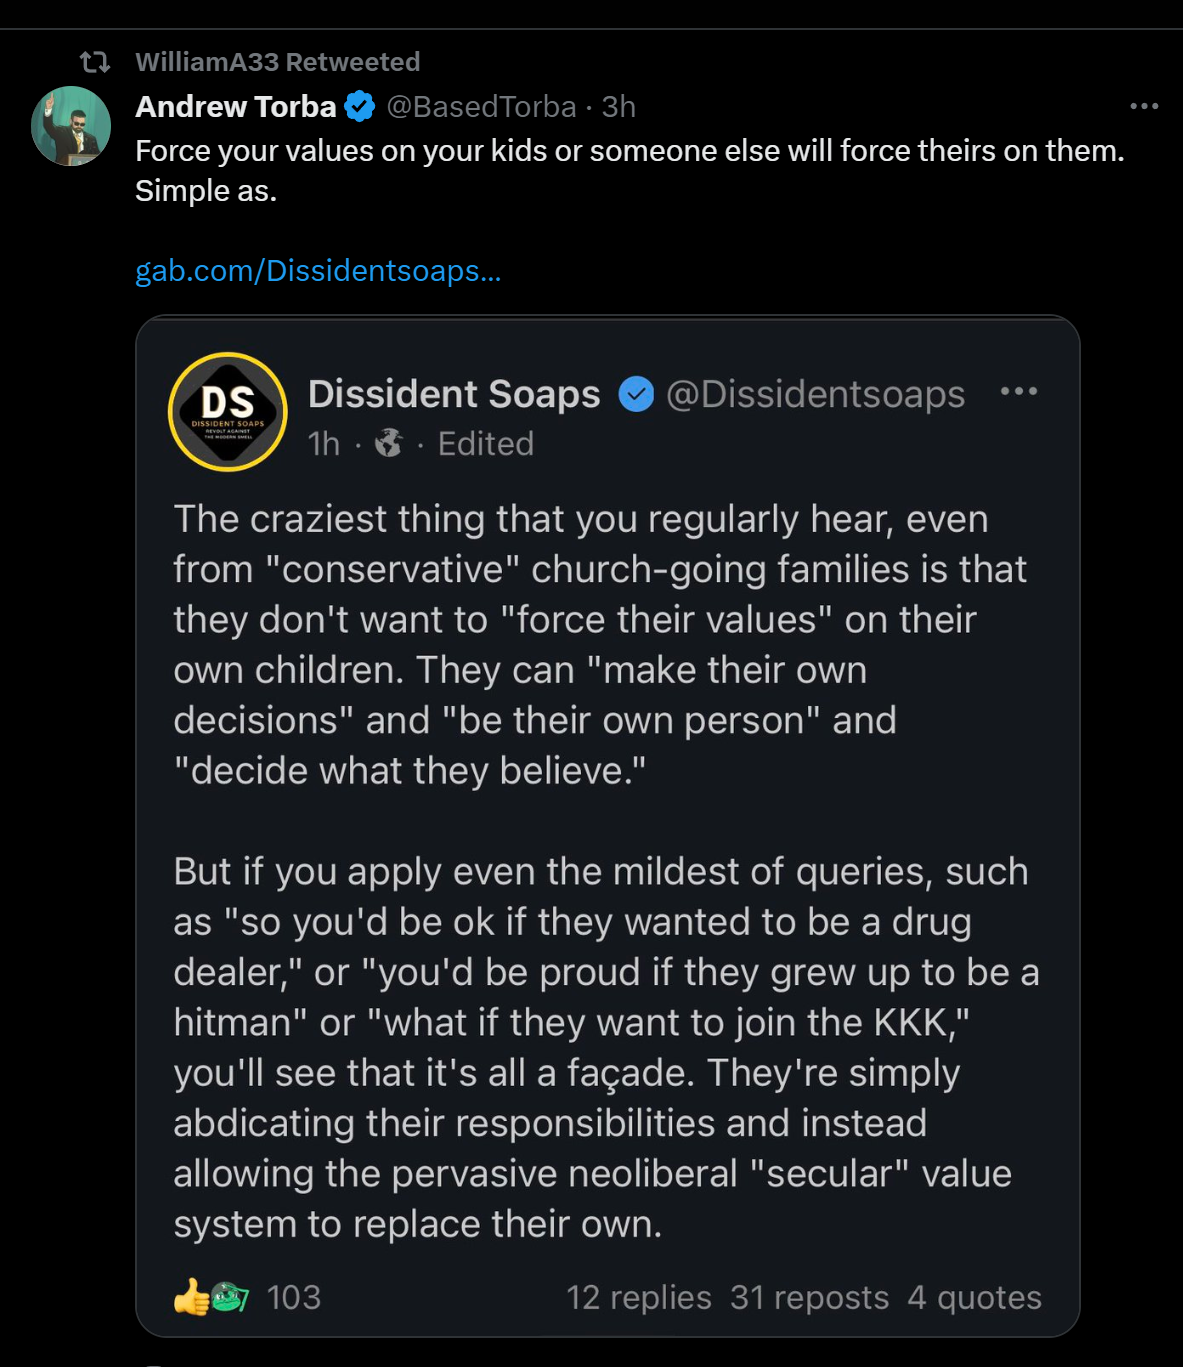The image size is (1183, 1367).
Task: Click the thumbs-up reaction icon
Action: pos(190,1298)
